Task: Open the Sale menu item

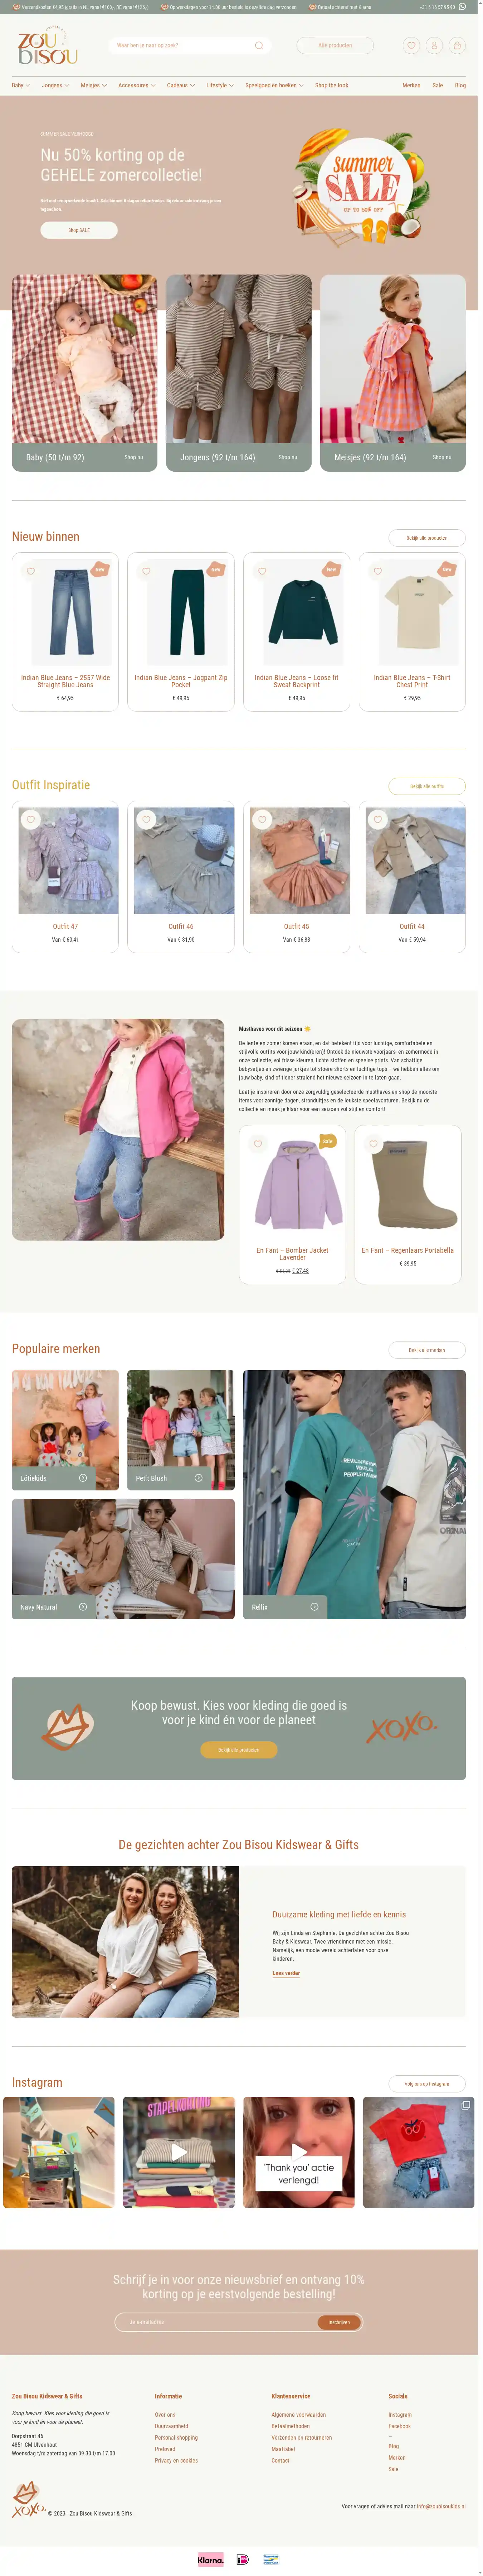Action: click(437, 85)
